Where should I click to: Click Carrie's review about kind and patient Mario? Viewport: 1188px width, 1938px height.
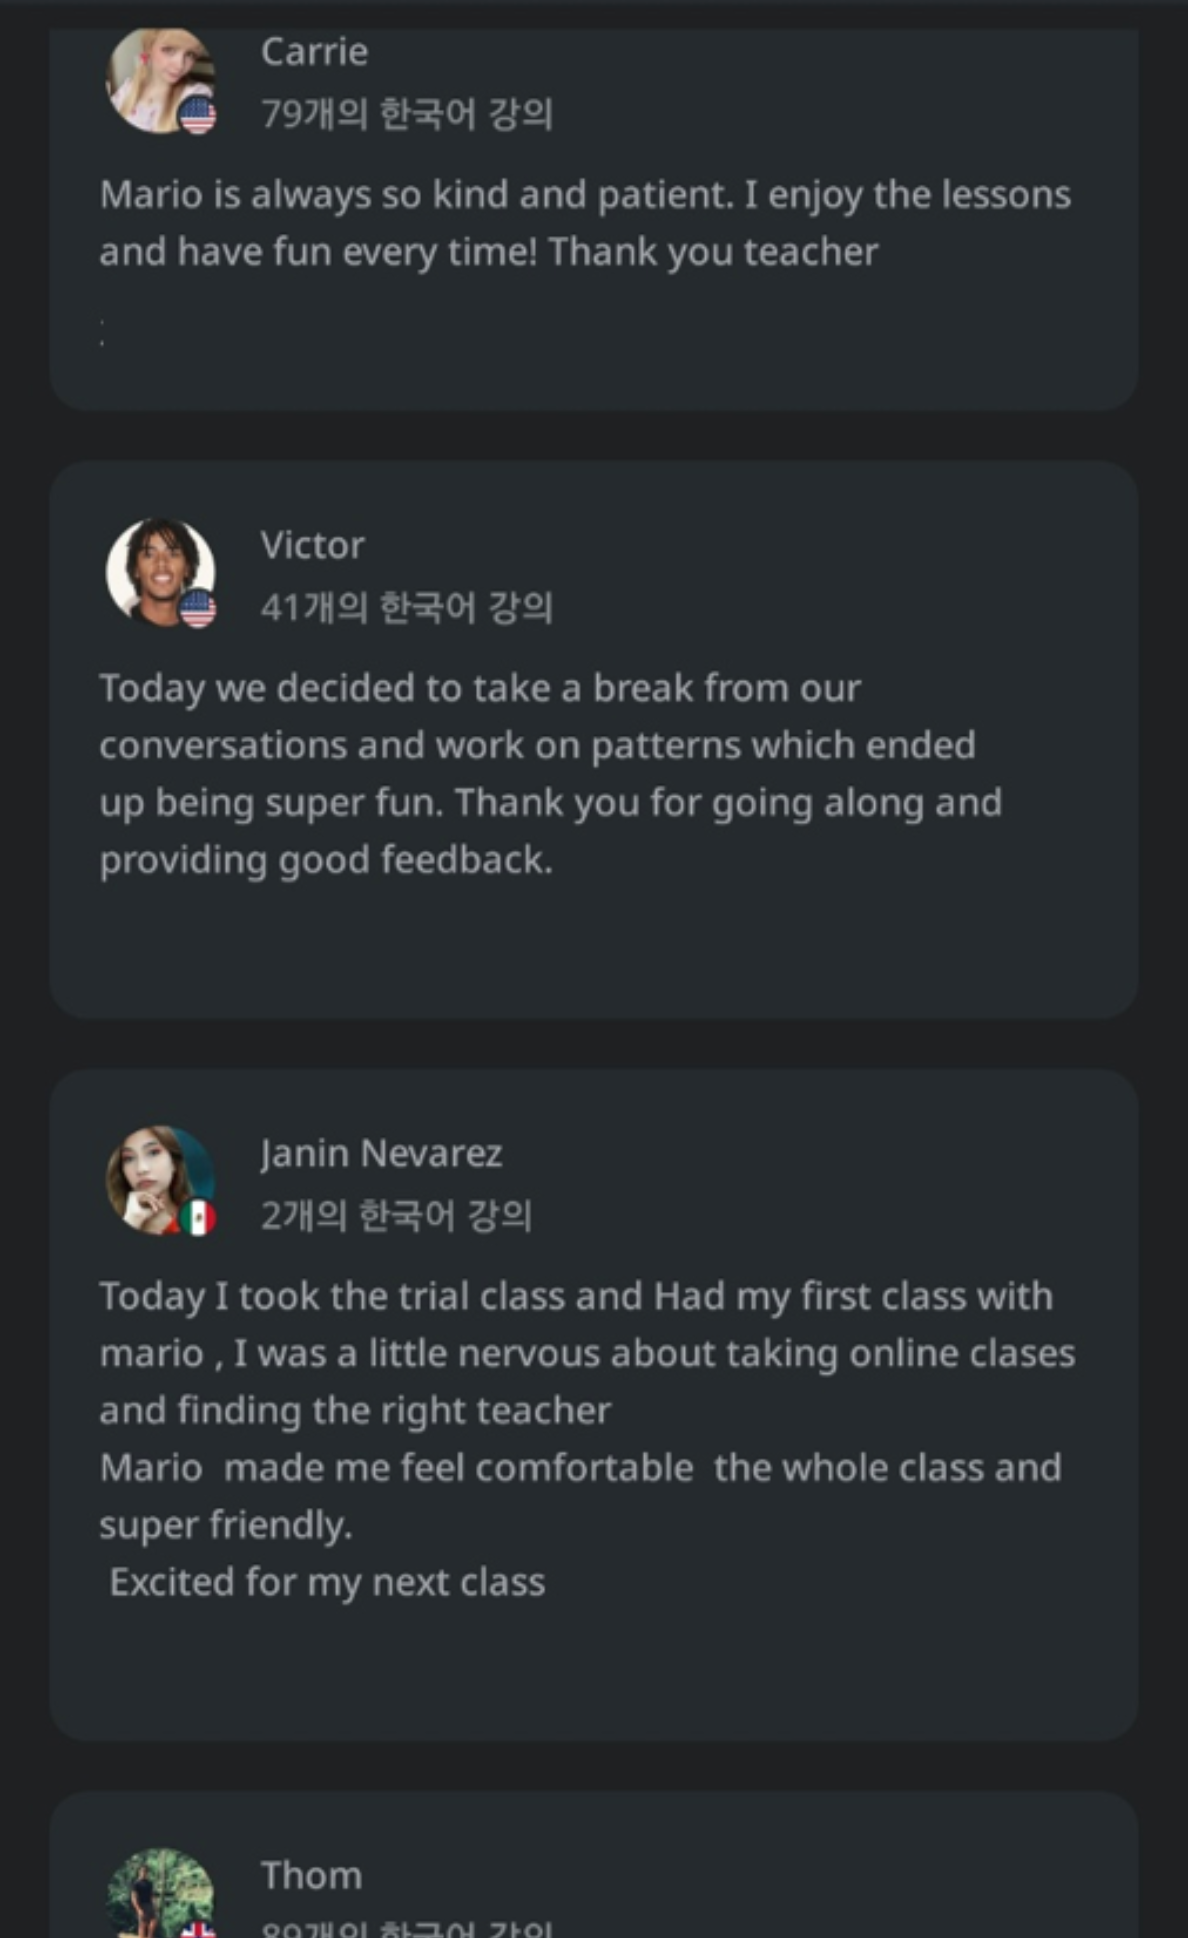click(585, 223)
